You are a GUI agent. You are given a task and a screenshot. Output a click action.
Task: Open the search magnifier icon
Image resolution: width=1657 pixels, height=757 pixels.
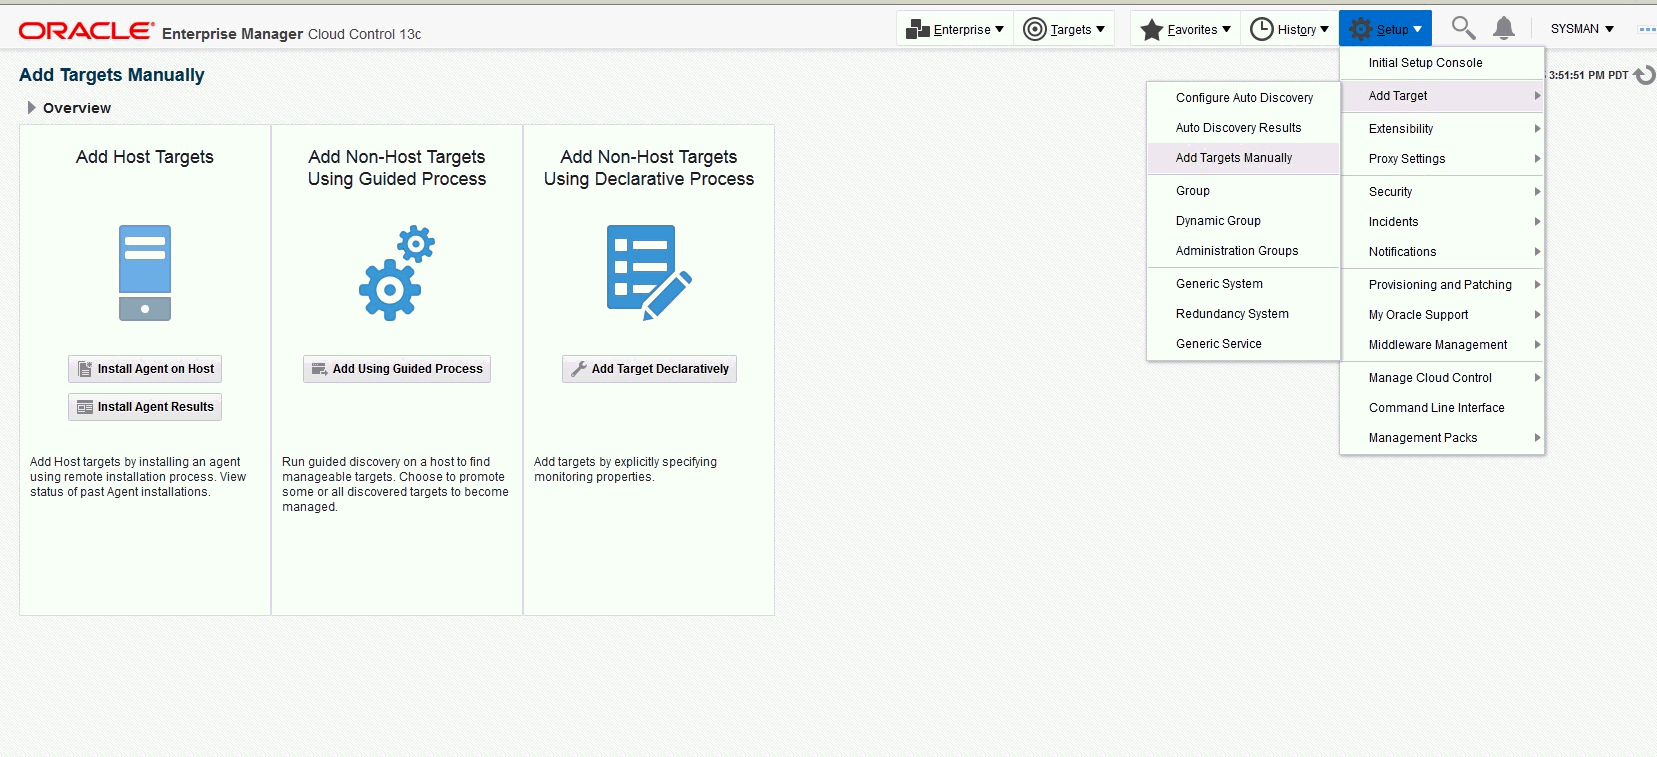coord(1463,28)
